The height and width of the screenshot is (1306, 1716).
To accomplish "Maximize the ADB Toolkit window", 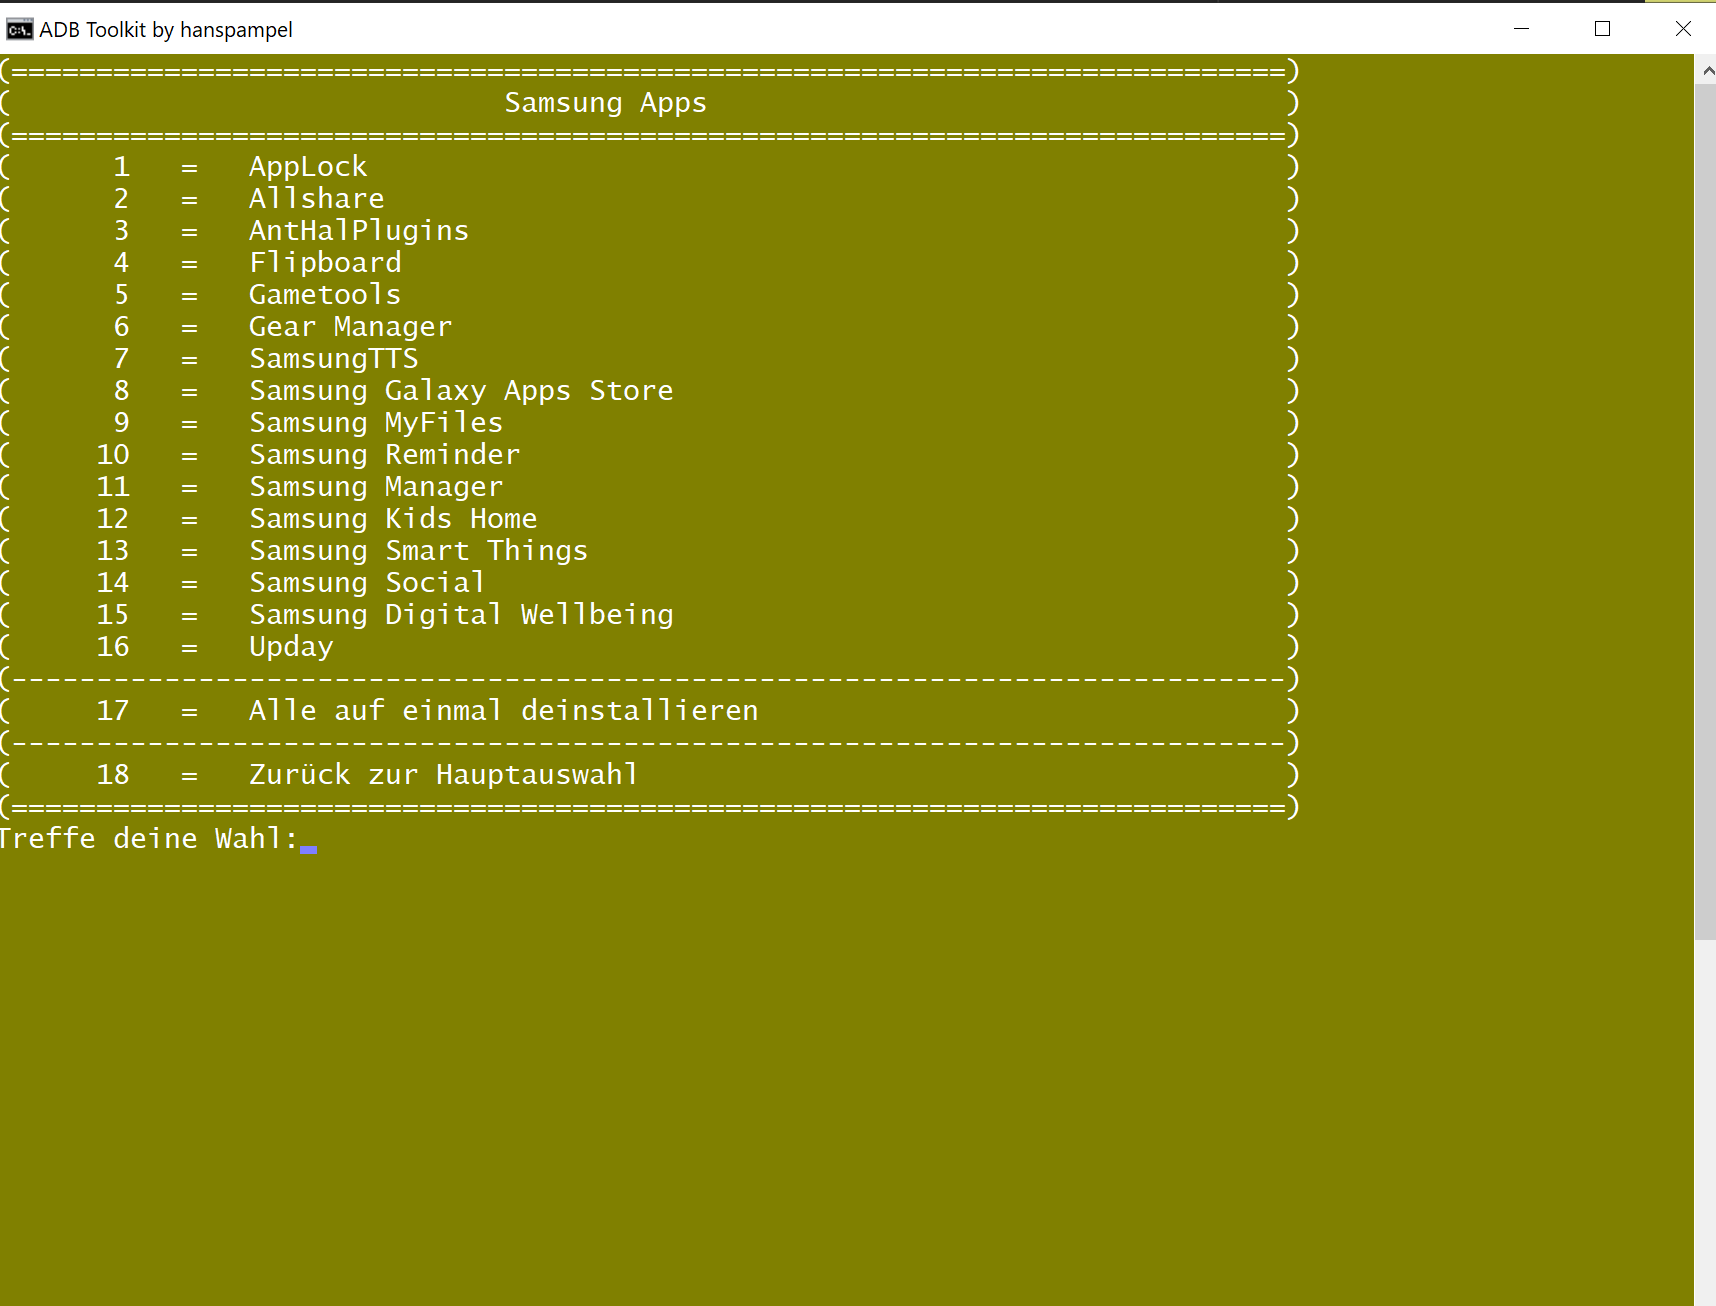I will coord(1602,29).
